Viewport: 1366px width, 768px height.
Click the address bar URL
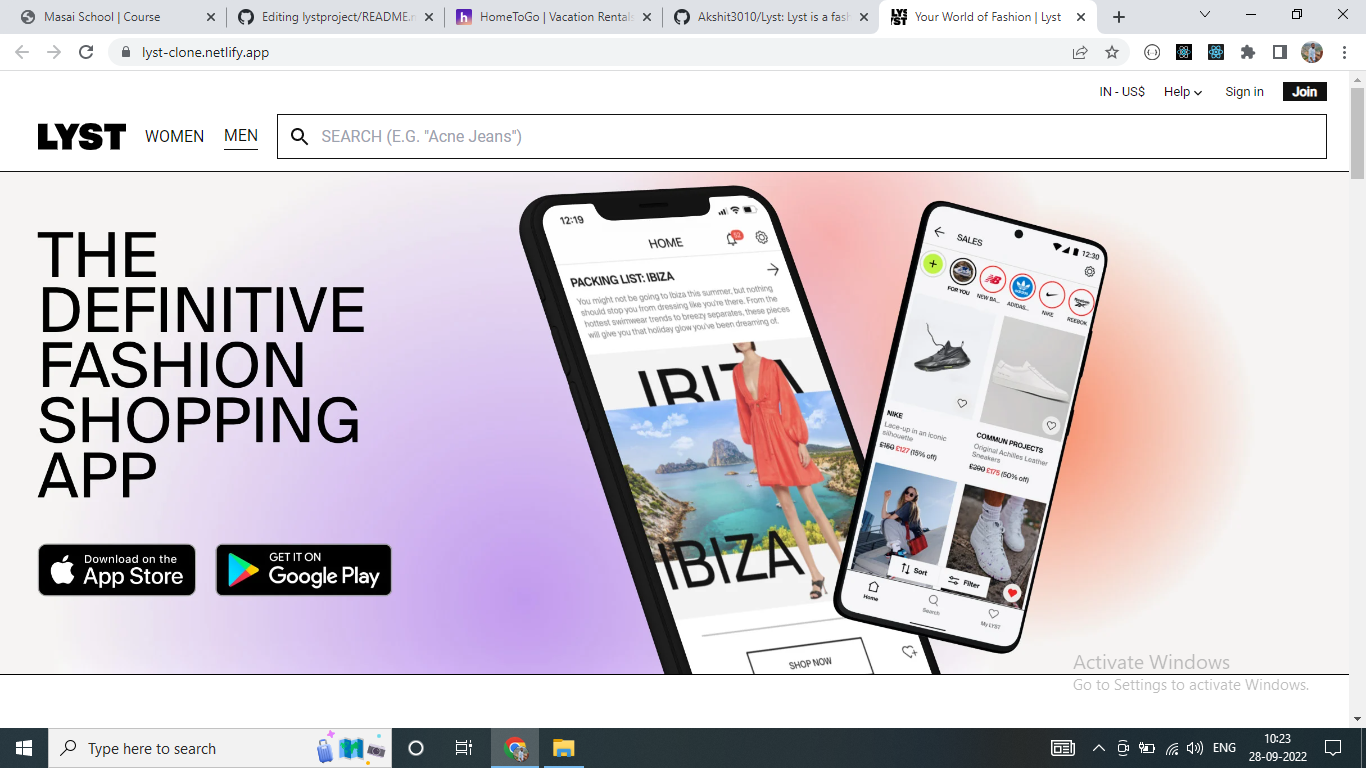click(205, 52)
